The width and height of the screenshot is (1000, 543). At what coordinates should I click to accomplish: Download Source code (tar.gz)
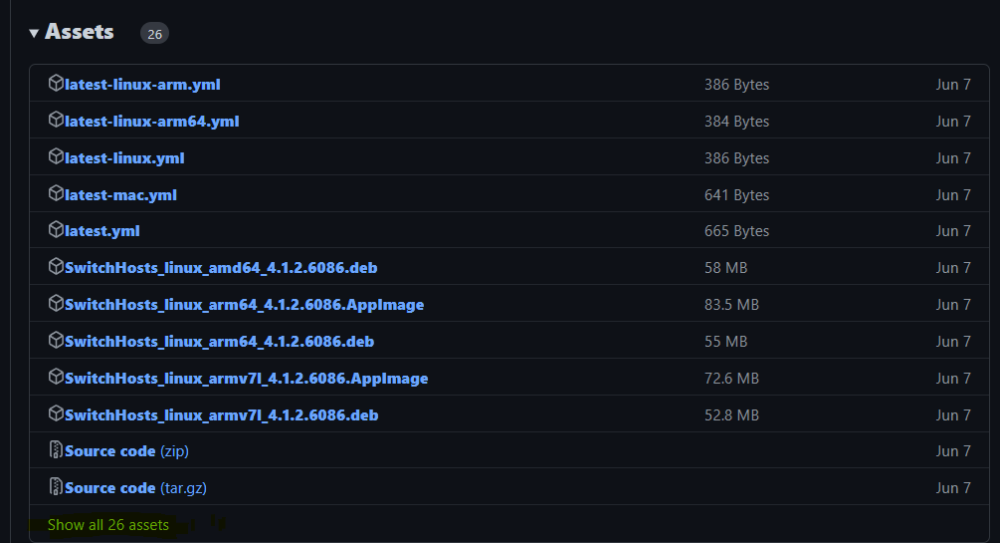(135, 488)
